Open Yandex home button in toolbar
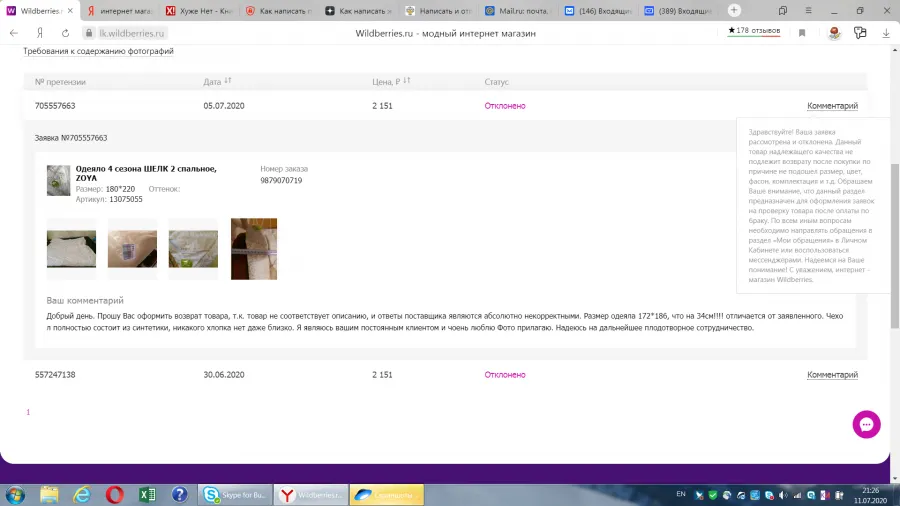The height and width of the screenshot is (506, 900). point(40,33)
